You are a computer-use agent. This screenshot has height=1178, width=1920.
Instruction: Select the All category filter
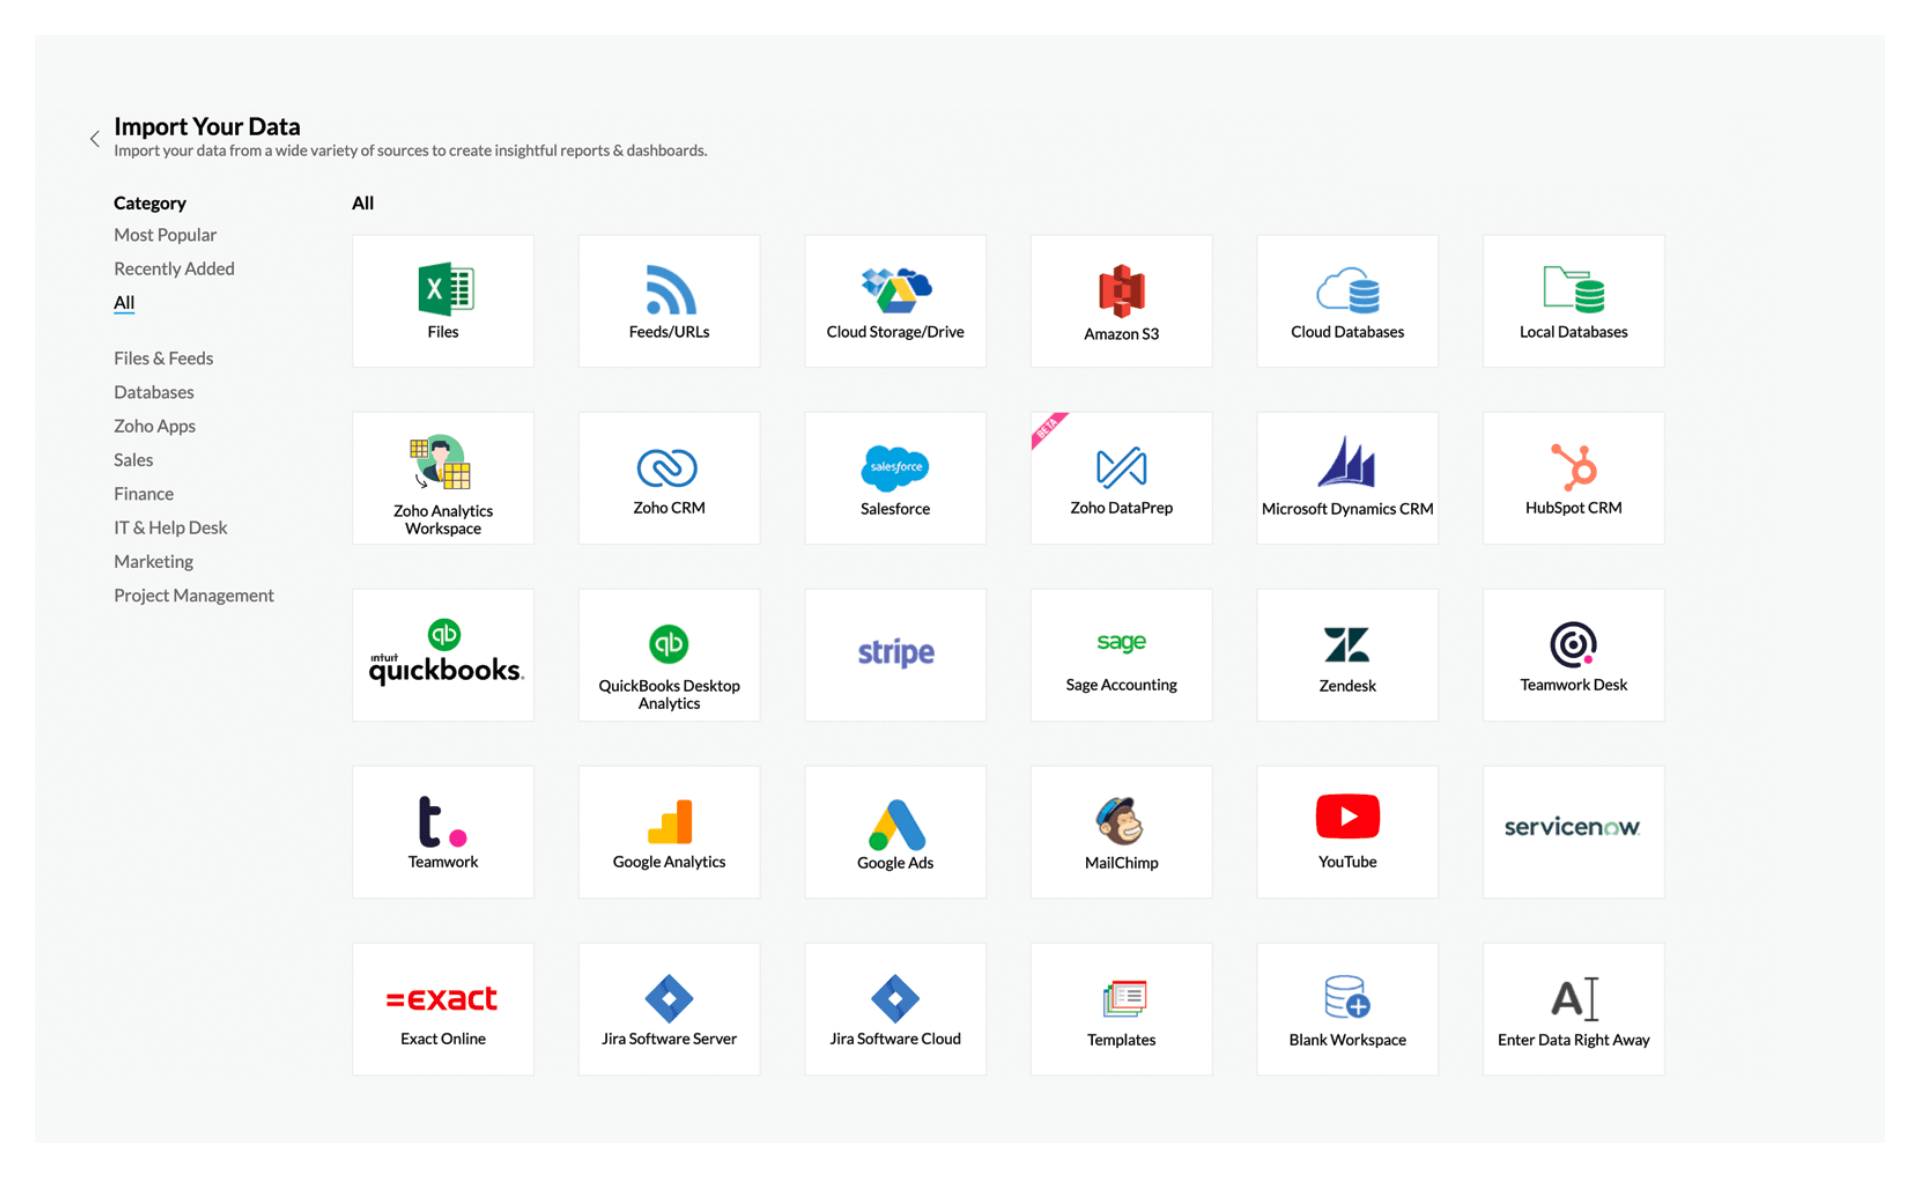coord(124,303)
